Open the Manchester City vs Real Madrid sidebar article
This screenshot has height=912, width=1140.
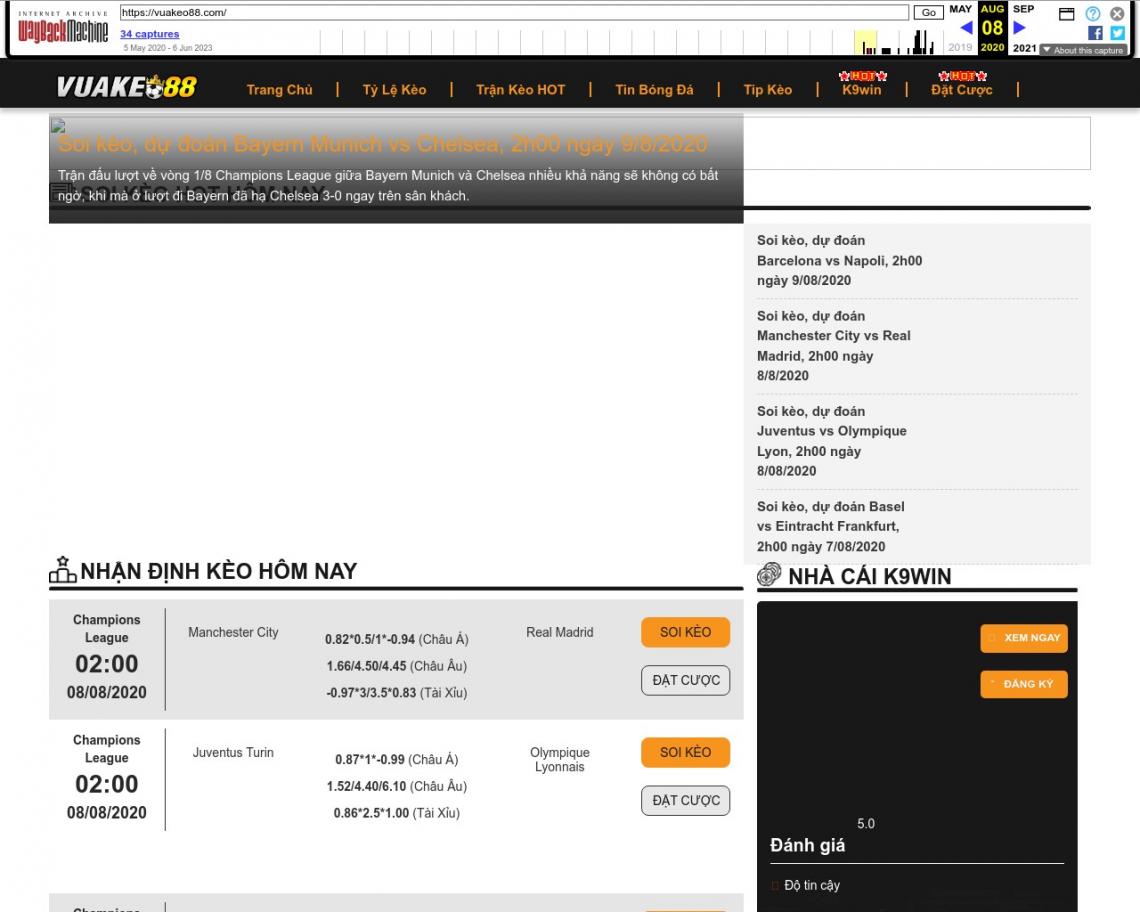coord(834,345)
